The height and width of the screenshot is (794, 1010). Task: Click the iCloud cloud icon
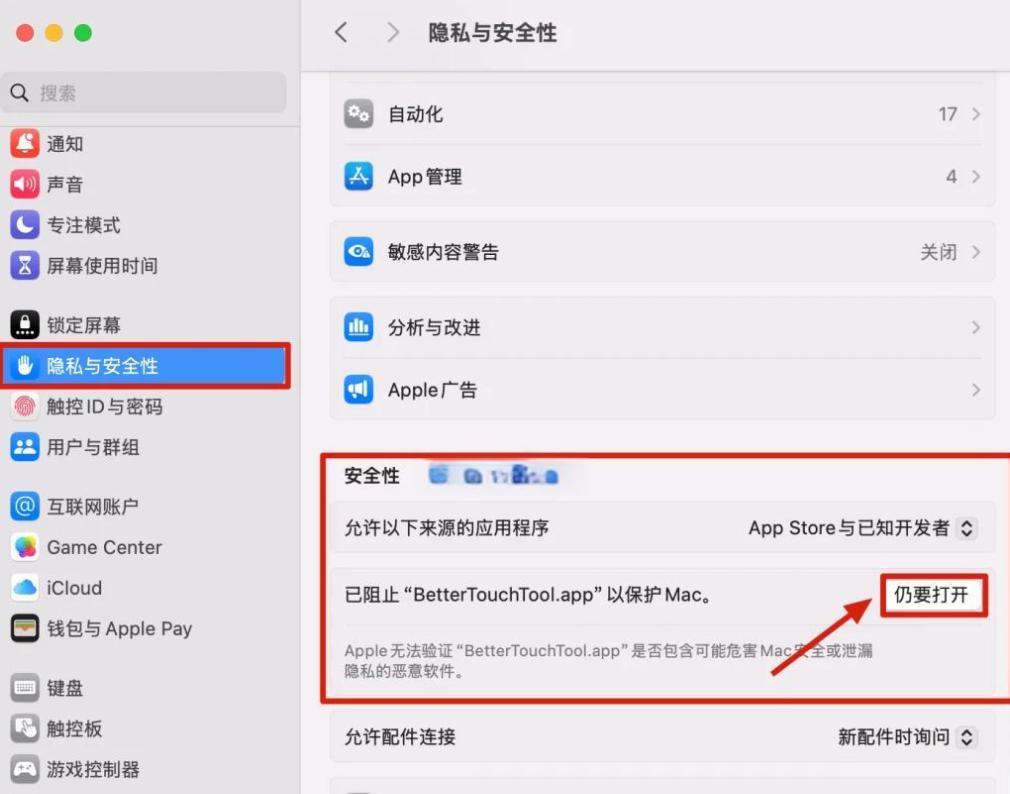tap(25, 588)
